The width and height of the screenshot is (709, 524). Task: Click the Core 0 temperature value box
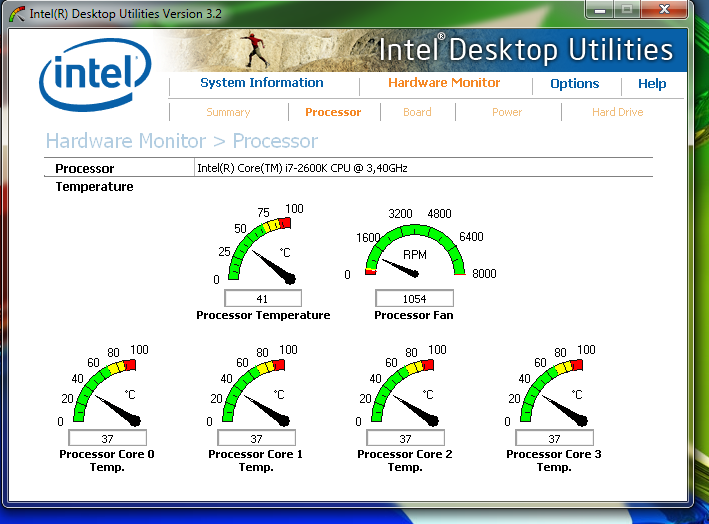tap(107, 439)
